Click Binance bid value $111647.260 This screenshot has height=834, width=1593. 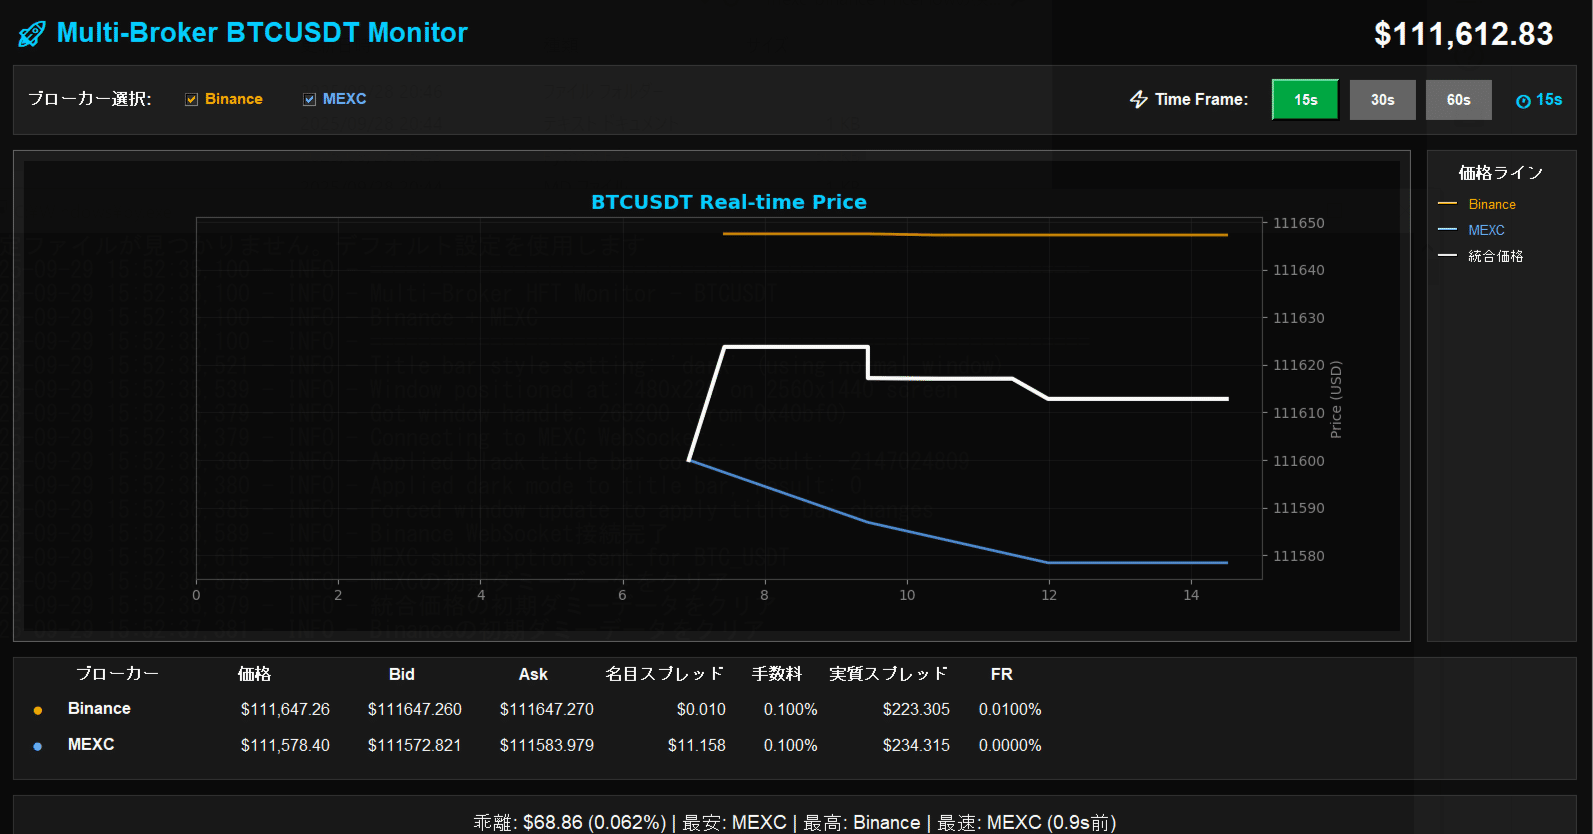tap(415, 709)
